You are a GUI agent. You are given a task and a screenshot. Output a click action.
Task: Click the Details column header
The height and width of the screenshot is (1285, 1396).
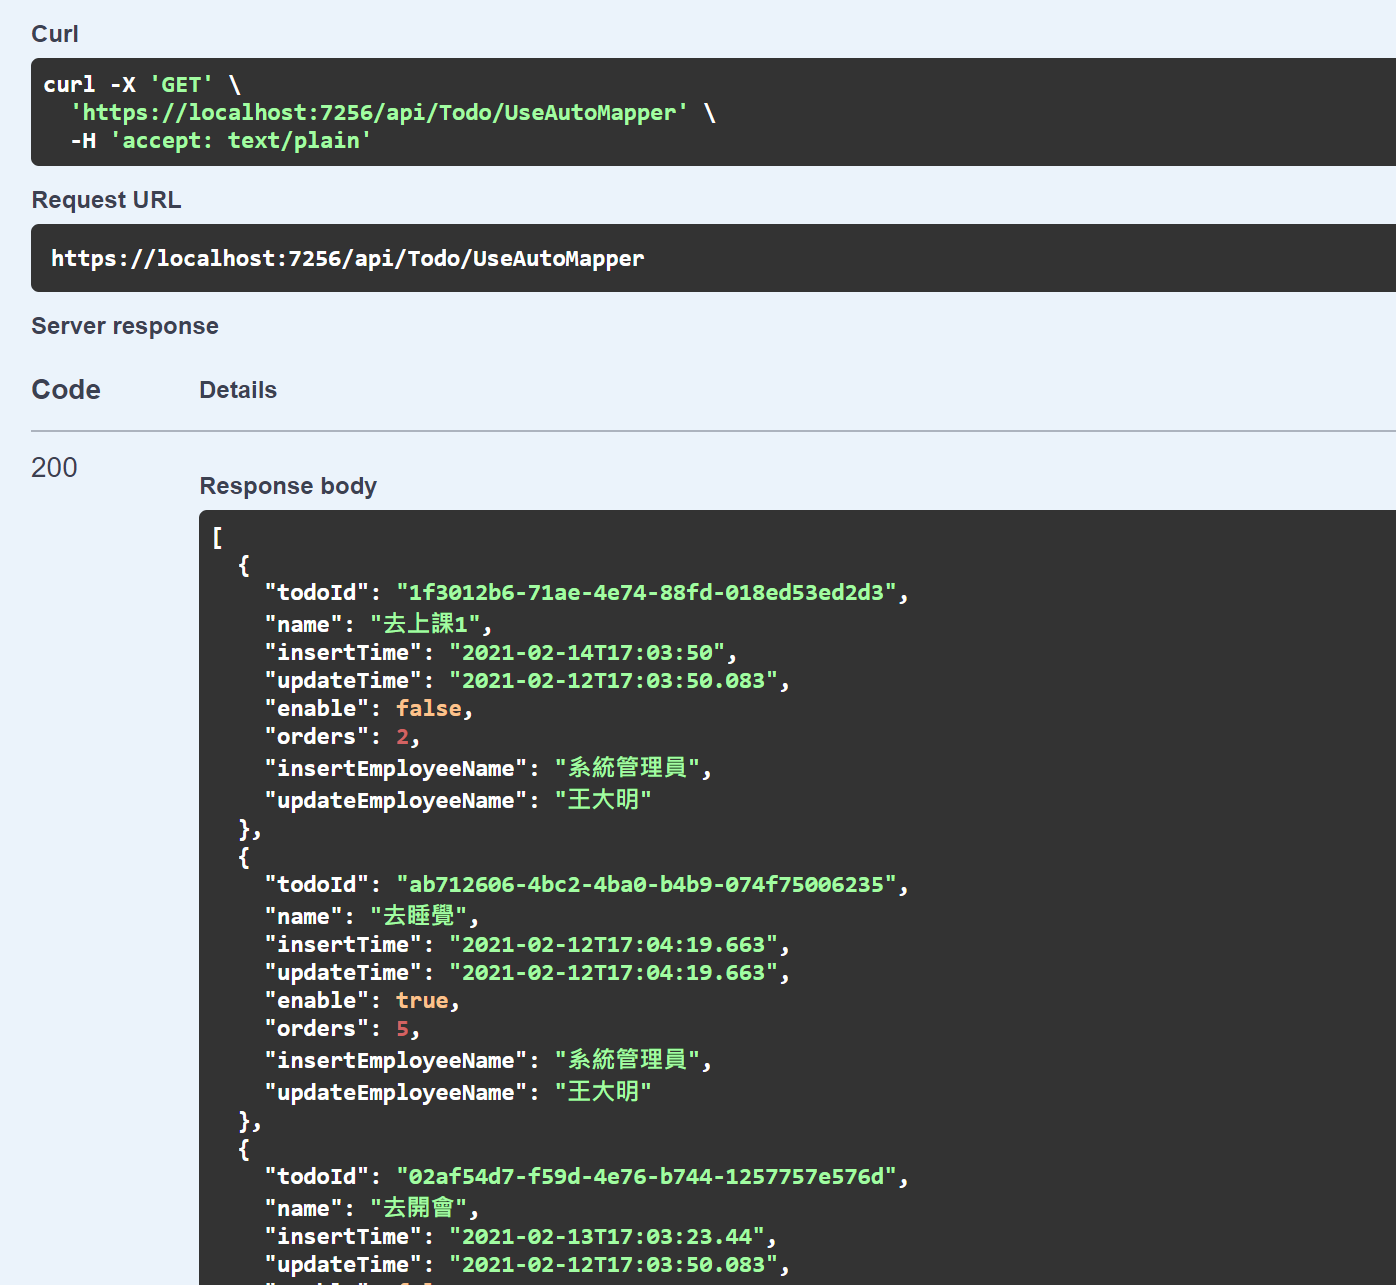coord(238,390)
